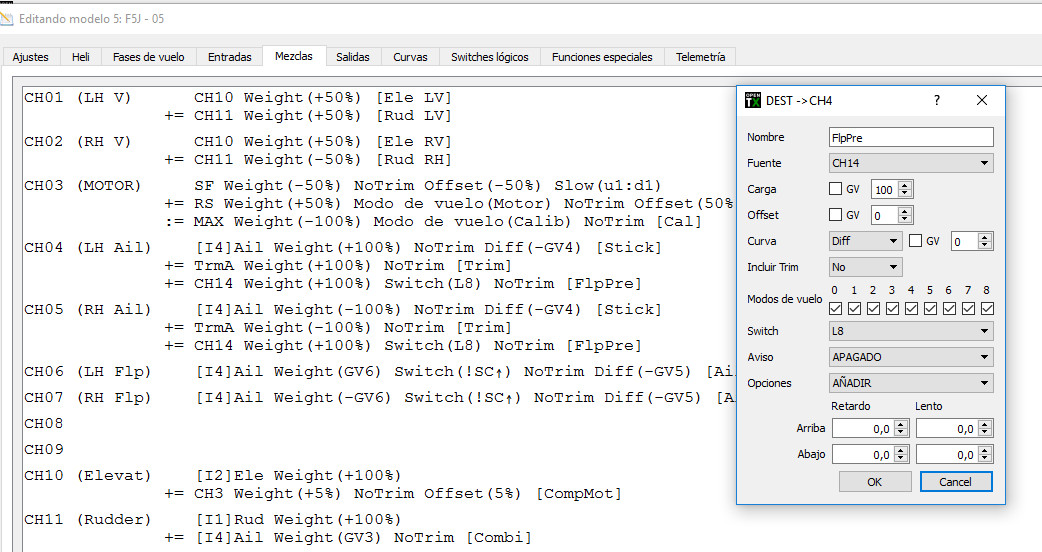The height and width of the screenshot is (552, 1042).
Task: Click the Nombre field containing FlpPre
Action: pos(911,137)
